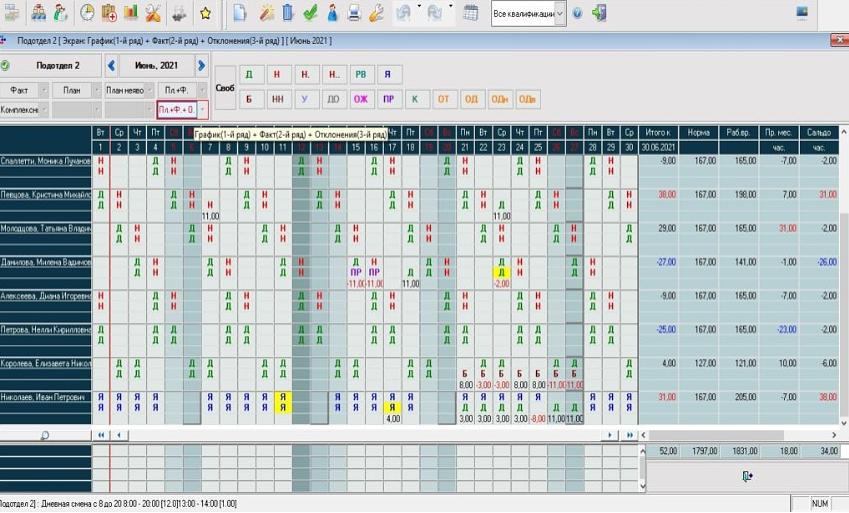This screenshot has width=849, height=513.
Task: Toggle the РВ shift code button
Action: (361, 75)
